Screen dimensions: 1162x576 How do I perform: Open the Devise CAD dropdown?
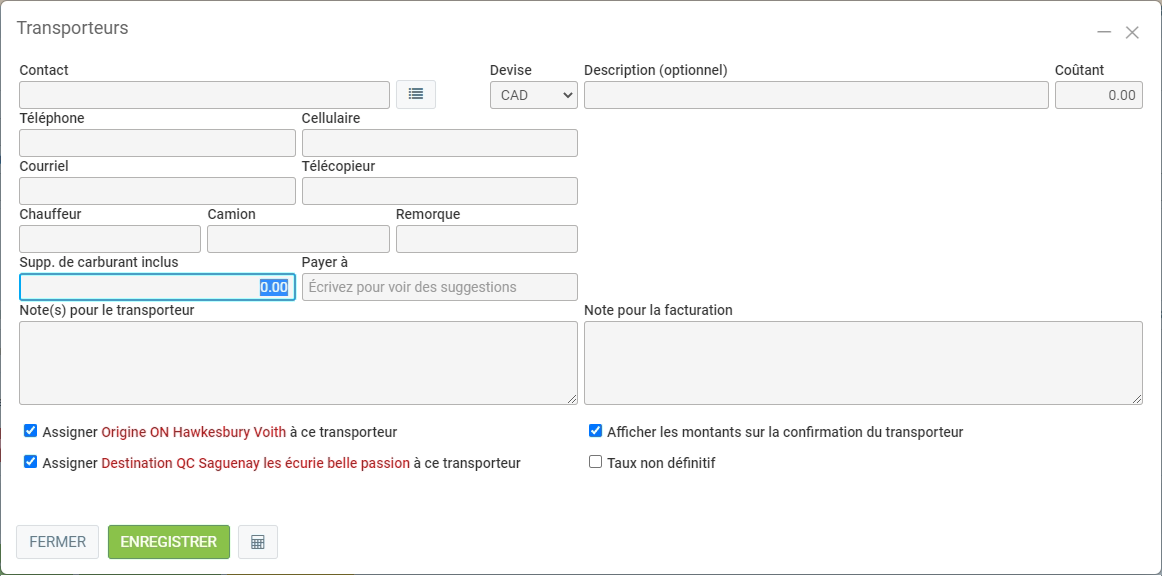533,95
